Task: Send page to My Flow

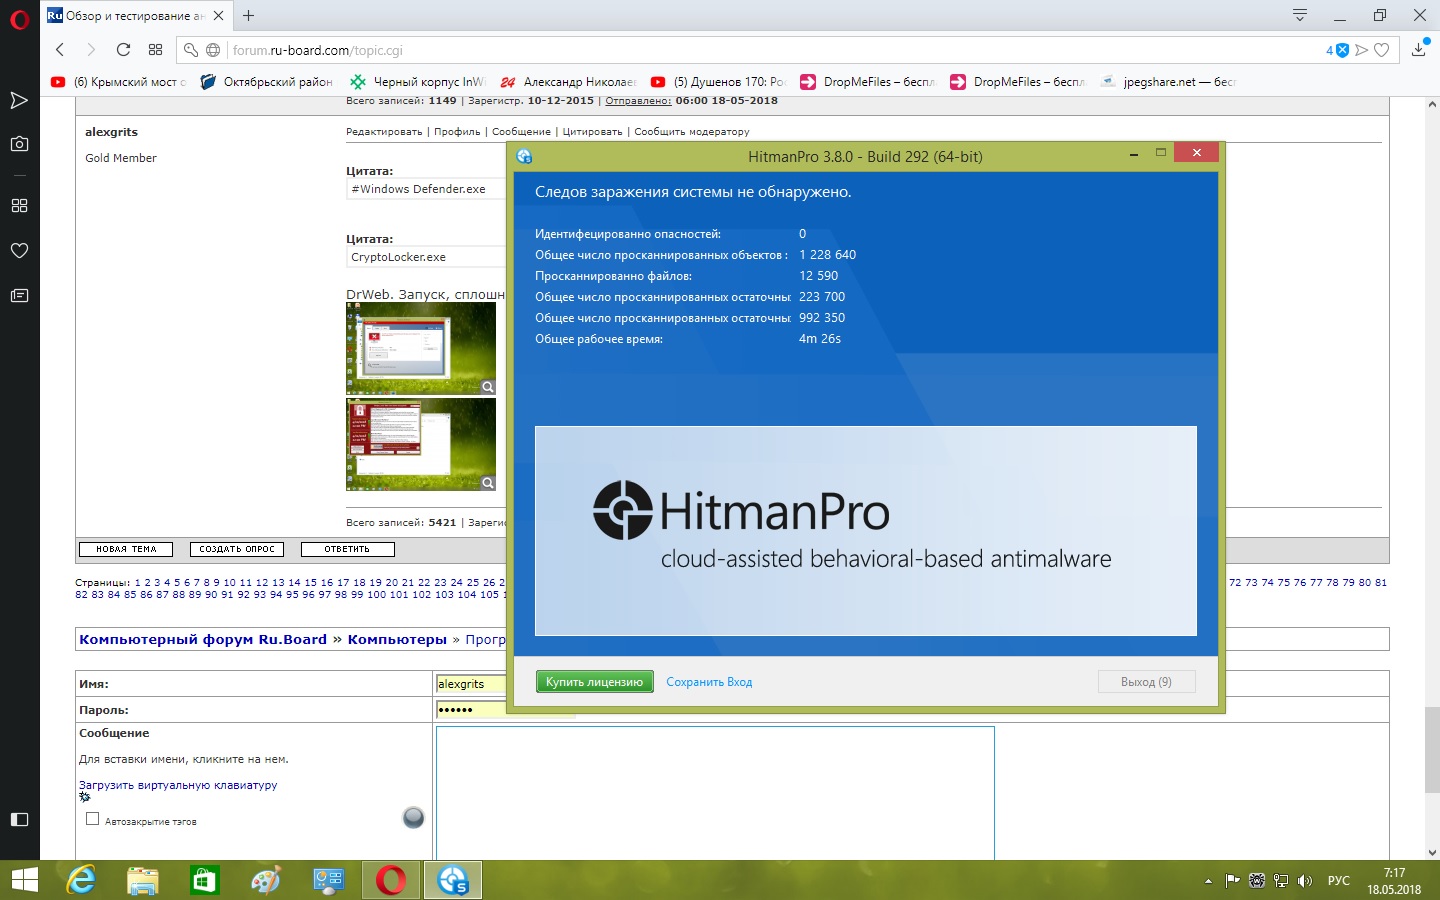Action: pyautogui.click(x=1362, y=50)
